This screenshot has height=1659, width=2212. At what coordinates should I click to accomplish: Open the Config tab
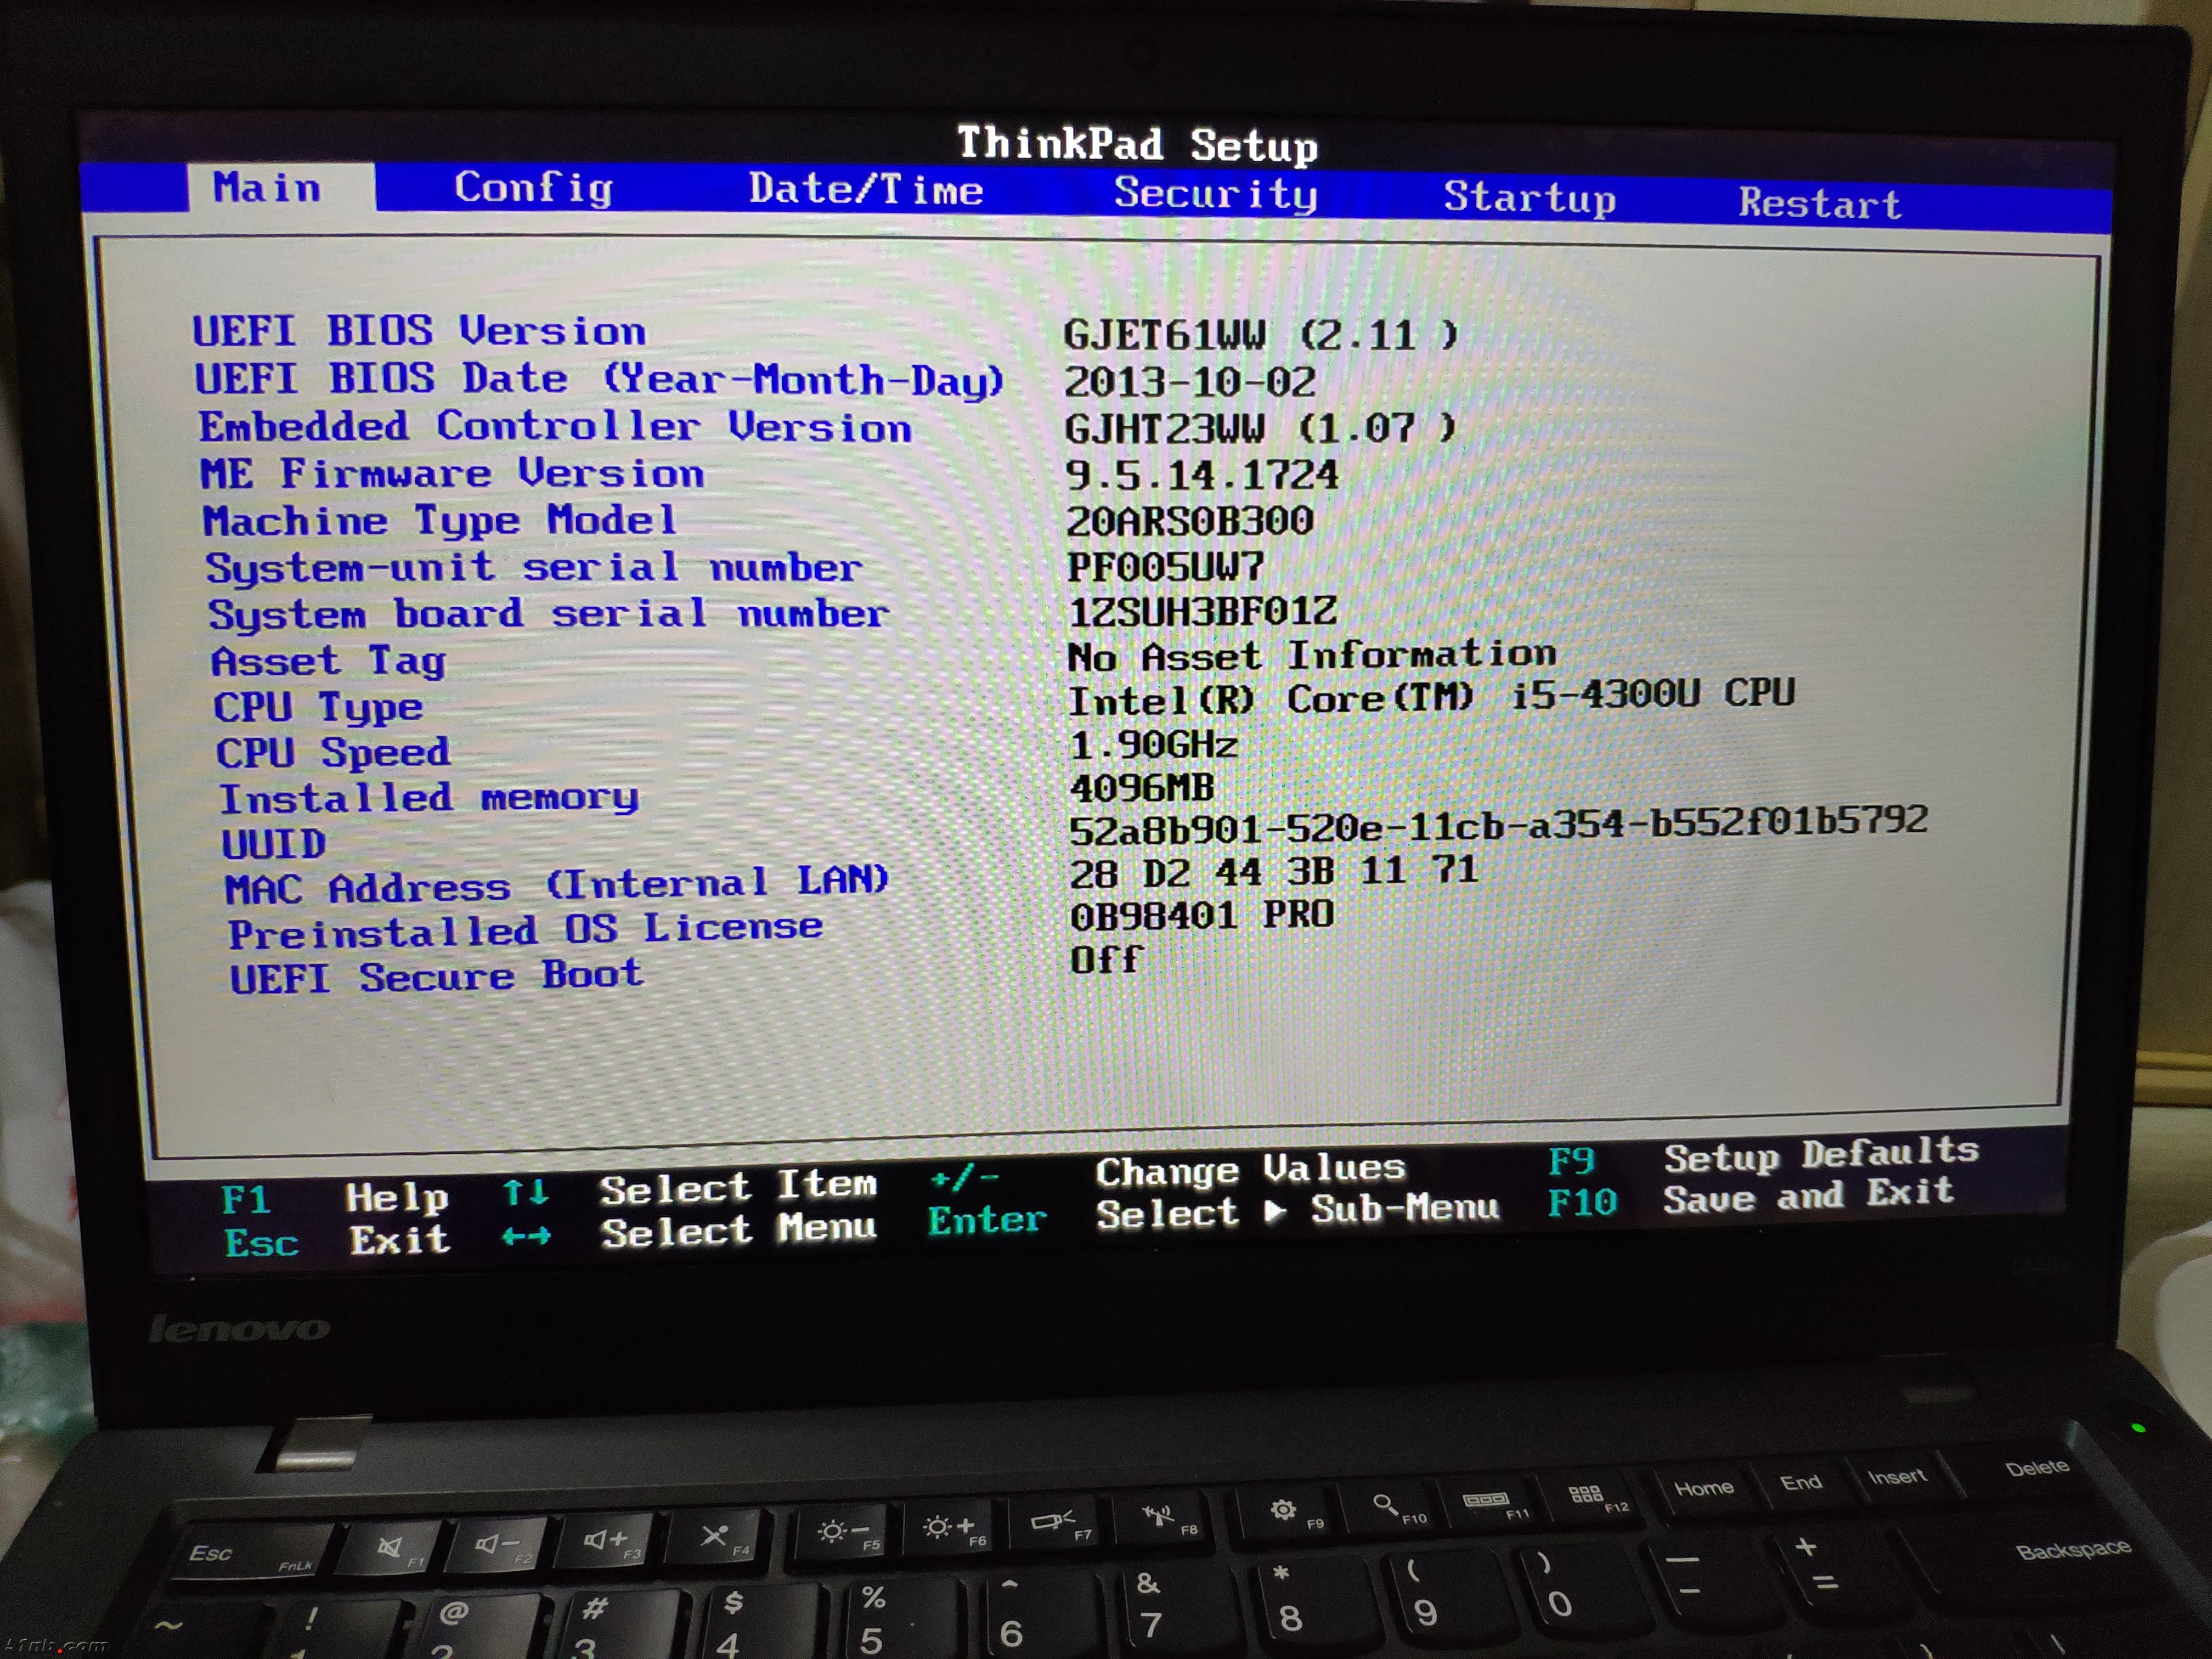coord(533,188)
